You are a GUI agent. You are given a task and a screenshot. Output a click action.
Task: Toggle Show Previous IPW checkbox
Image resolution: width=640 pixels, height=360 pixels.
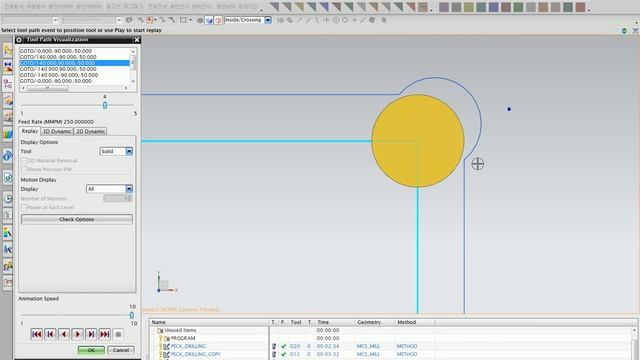24,169
